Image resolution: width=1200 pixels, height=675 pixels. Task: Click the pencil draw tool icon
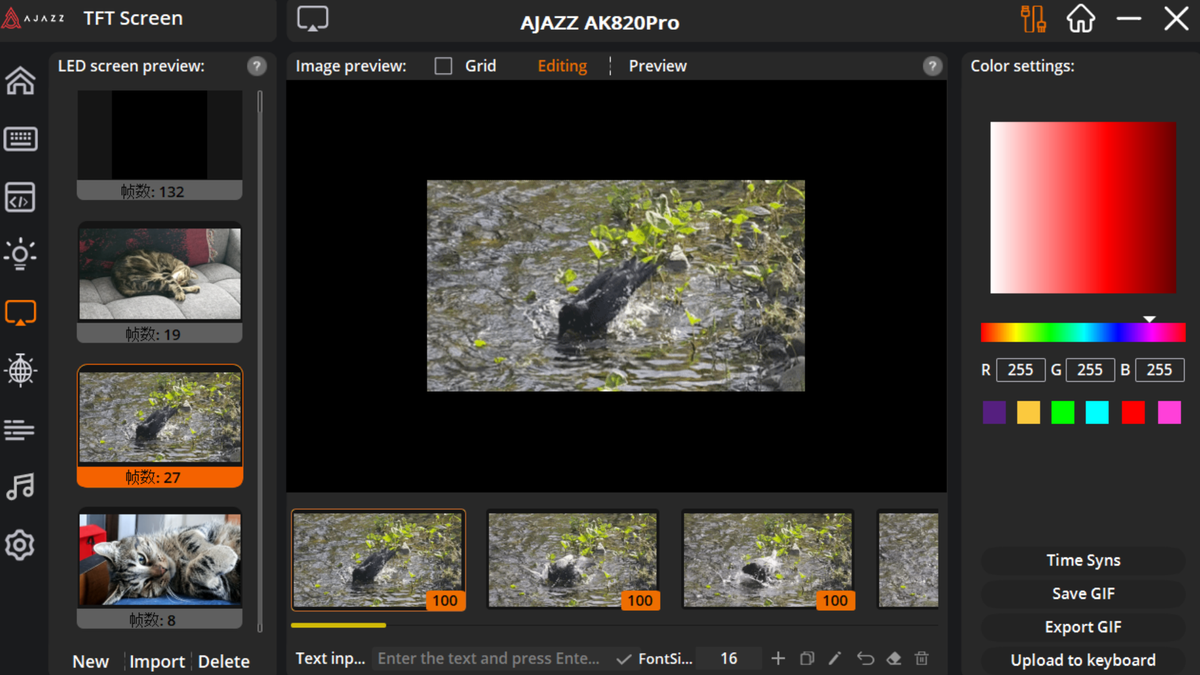[835, 658]
